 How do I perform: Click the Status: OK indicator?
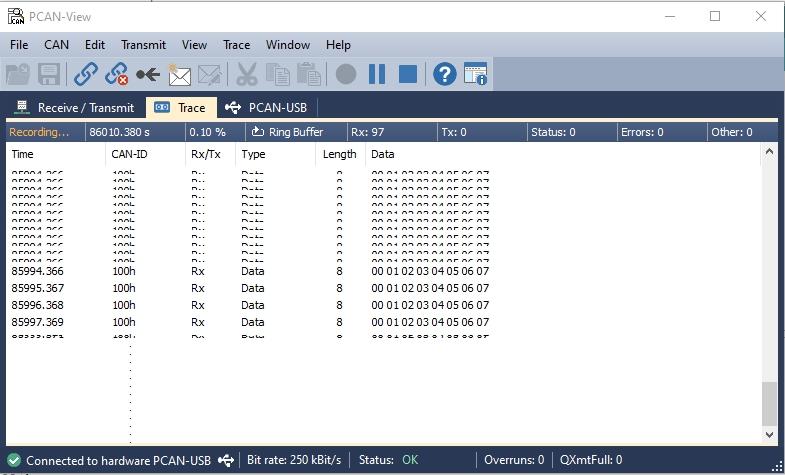coord(388,460)
